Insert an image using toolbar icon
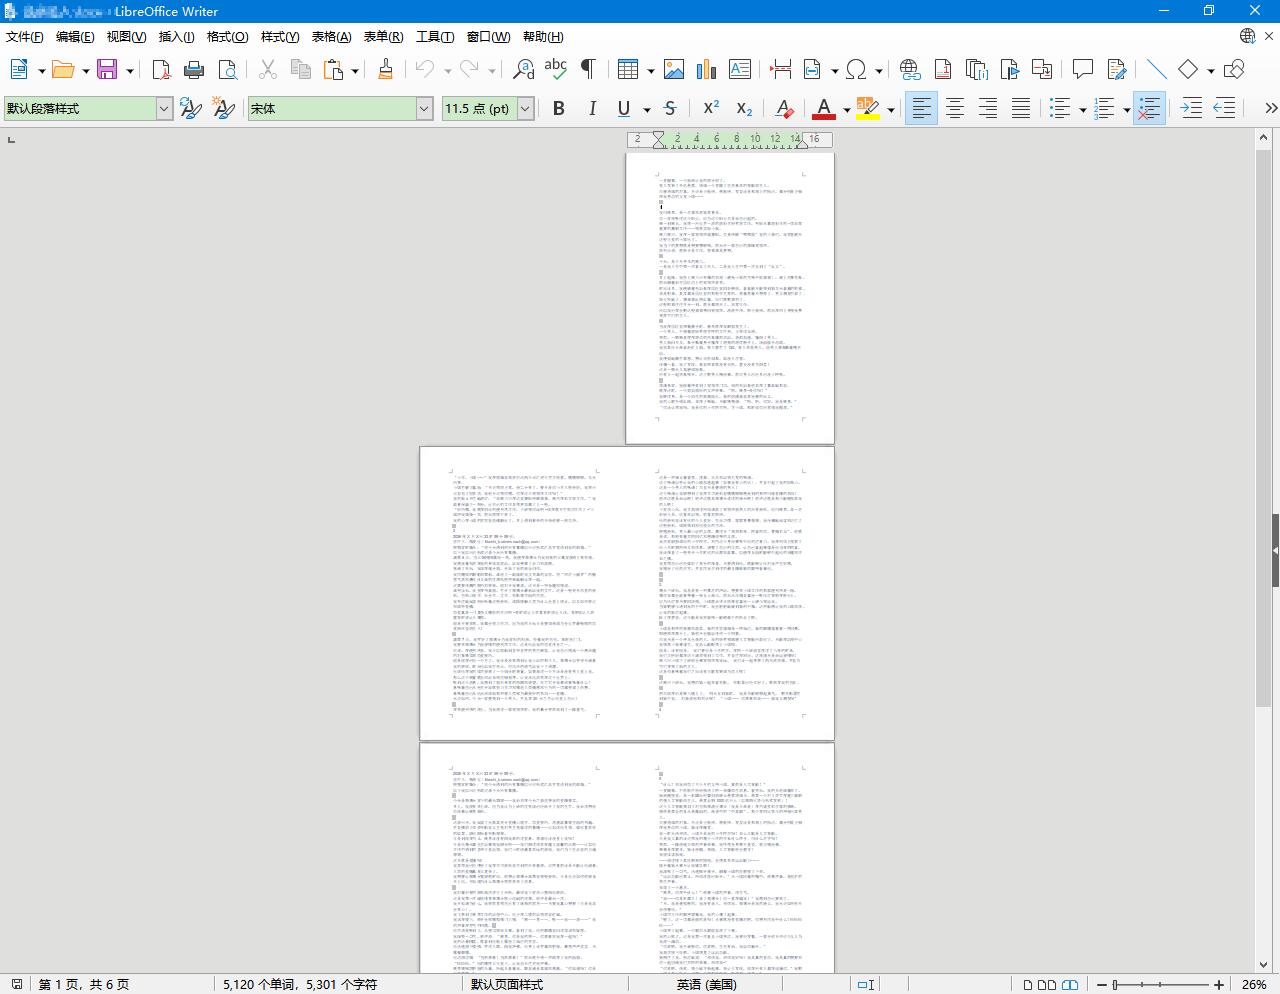This screenshot has width=1280, height=994. click(x=674, y=69)
